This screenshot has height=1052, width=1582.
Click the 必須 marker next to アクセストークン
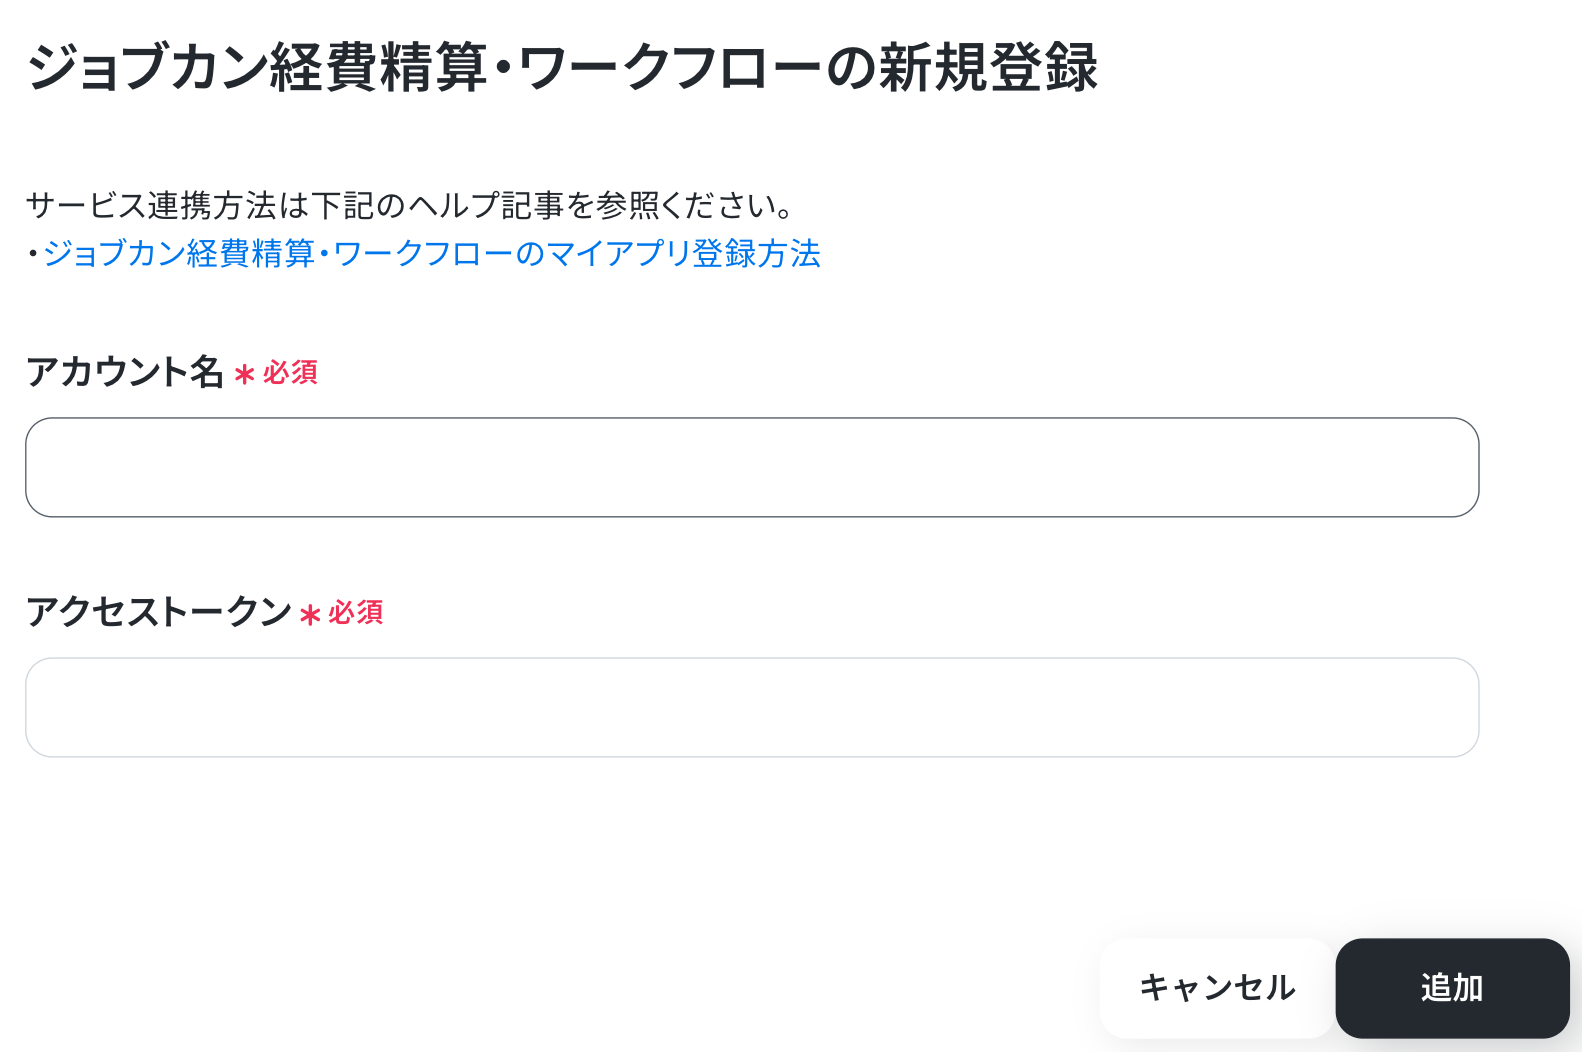click(x=356, y=613)
